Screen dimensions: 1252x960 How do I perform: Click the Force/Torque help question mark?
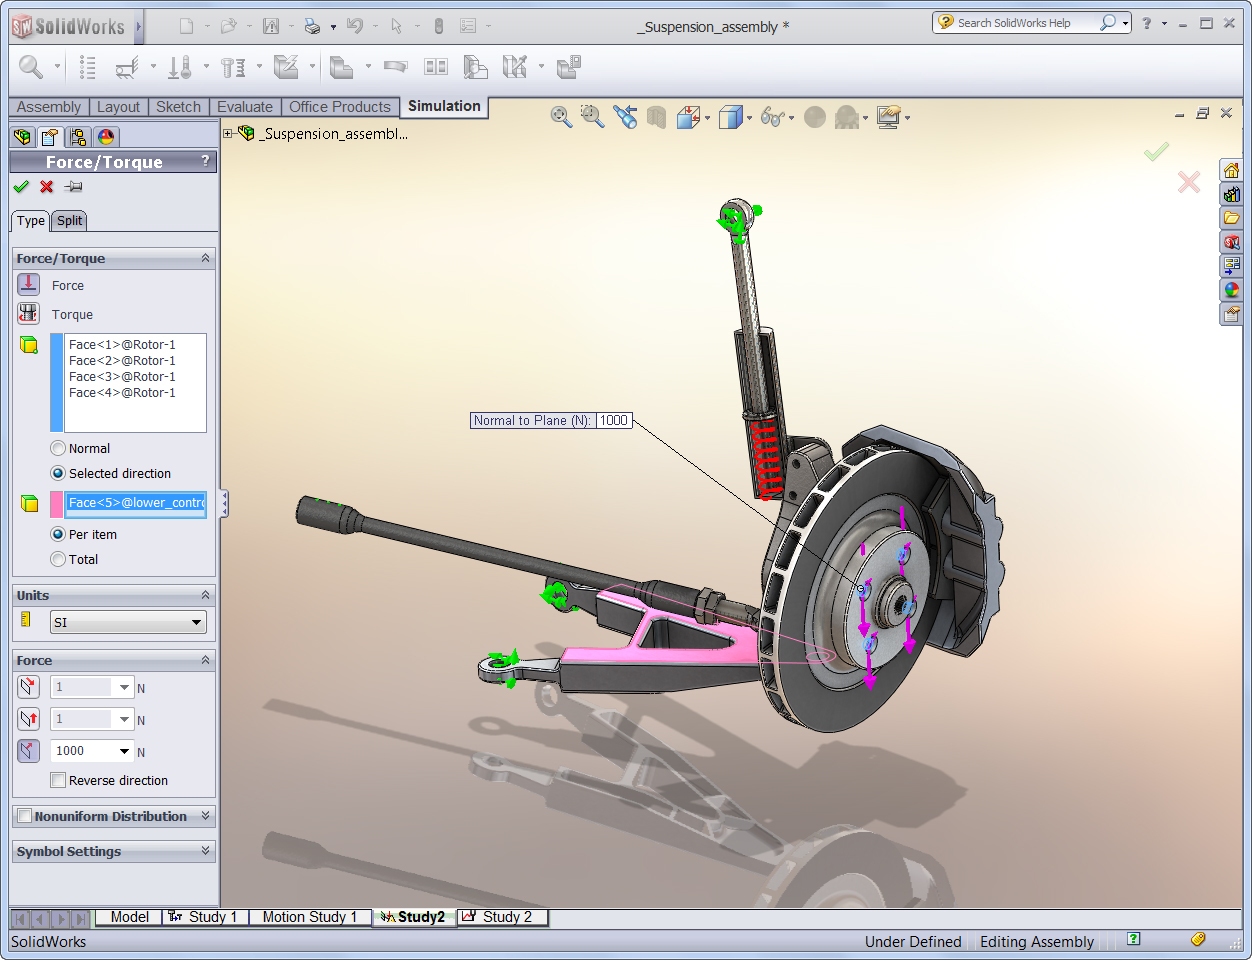[205, 161]
